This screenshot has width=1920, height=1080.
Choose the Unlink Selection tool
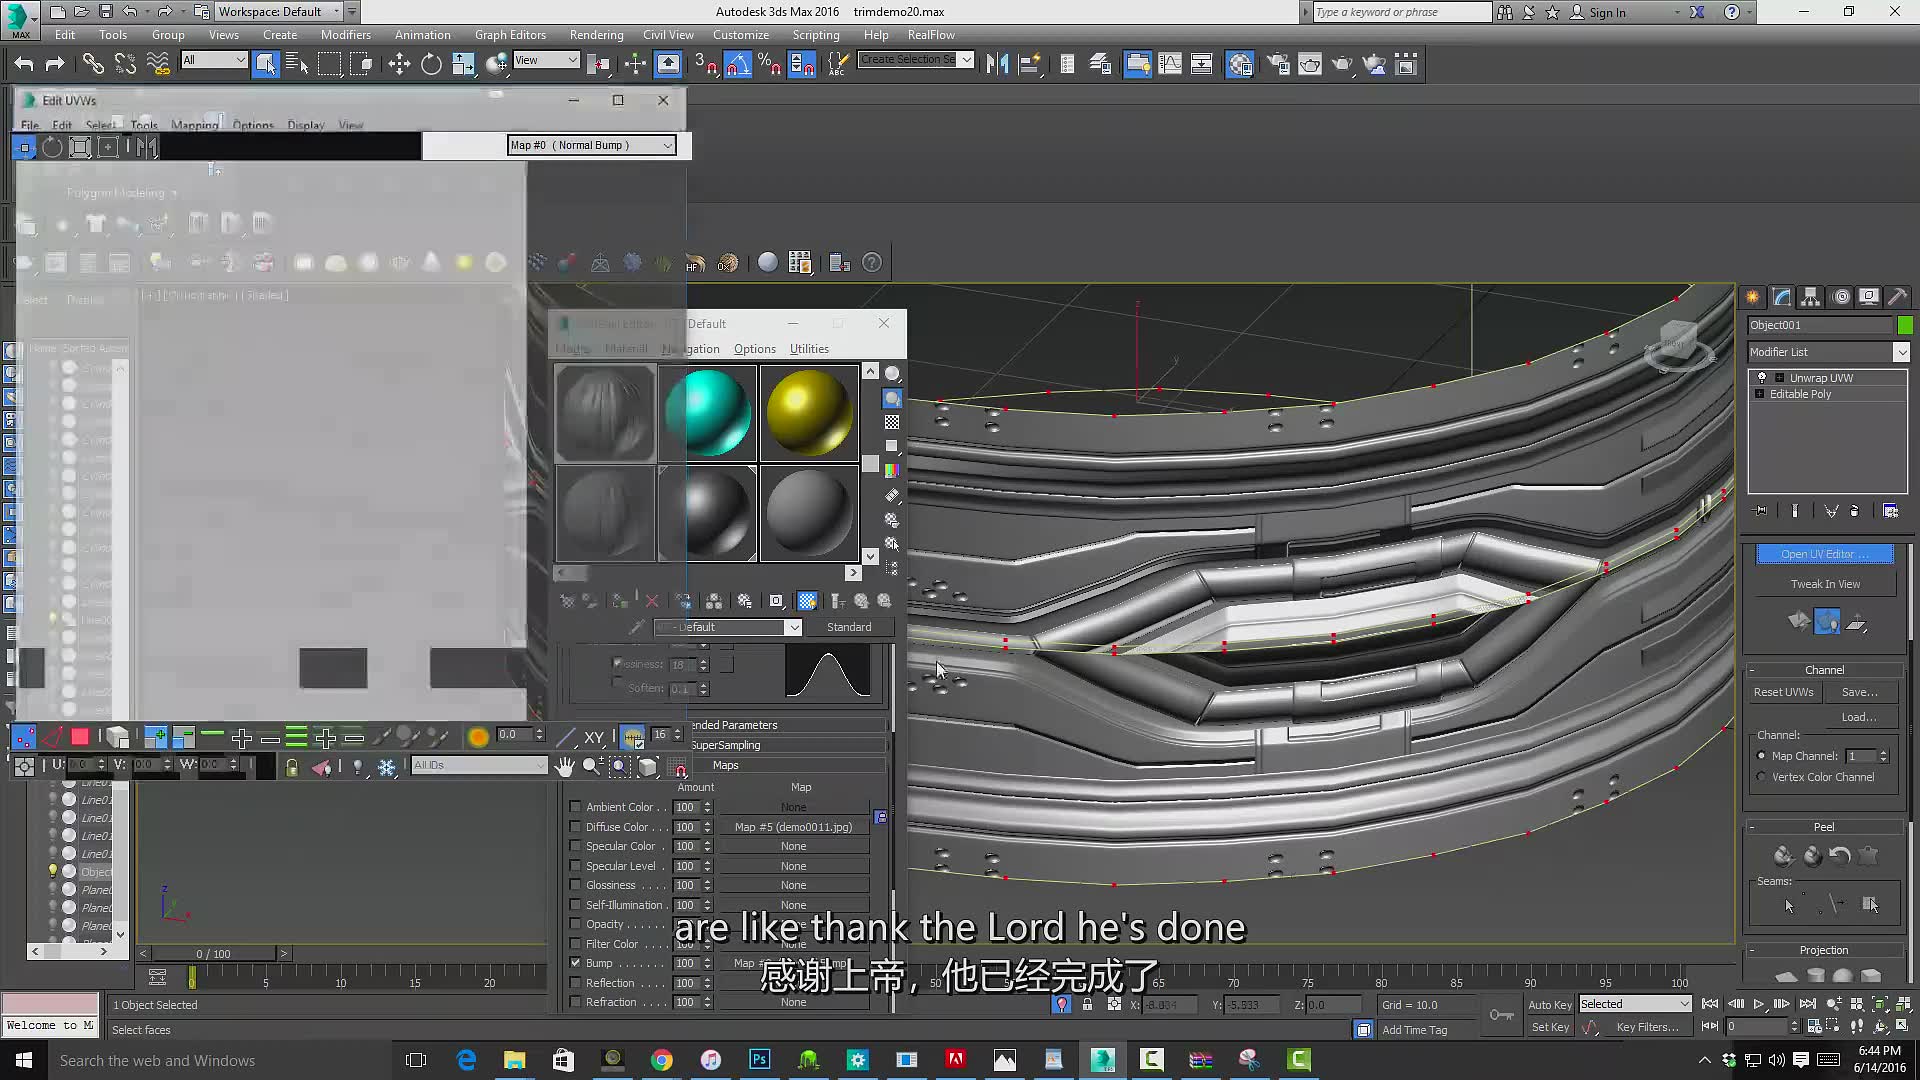click(x=125, y=64)
